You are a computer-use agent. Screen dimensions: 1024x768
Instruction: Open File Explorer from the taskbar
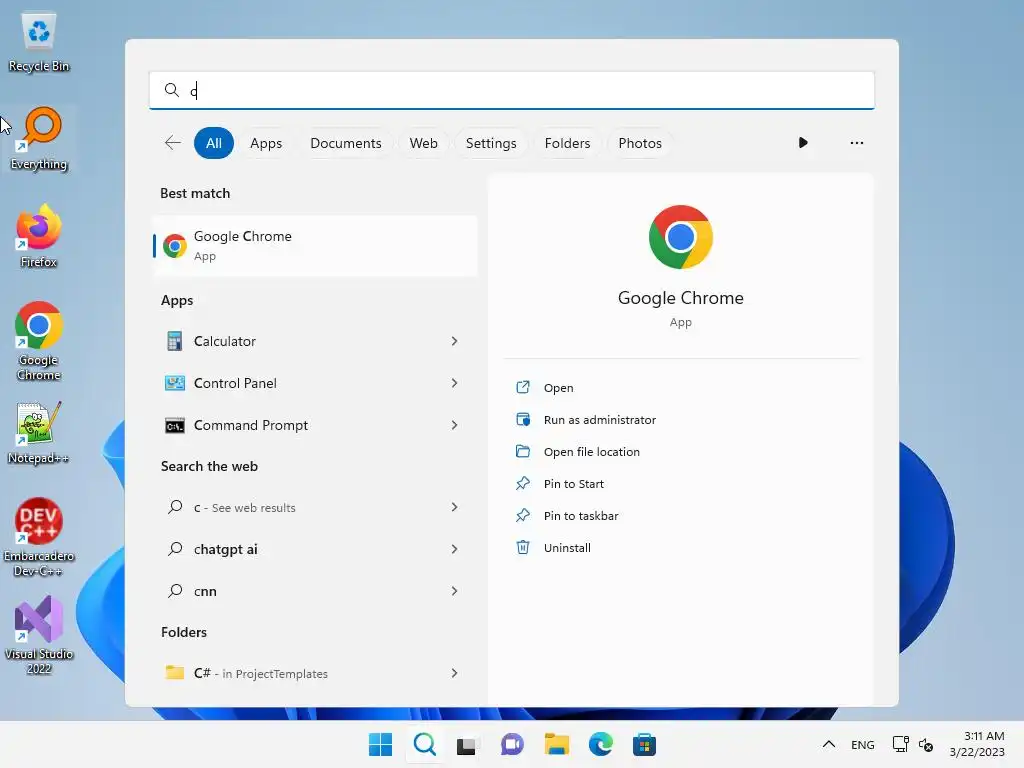[x=556, y=744]
